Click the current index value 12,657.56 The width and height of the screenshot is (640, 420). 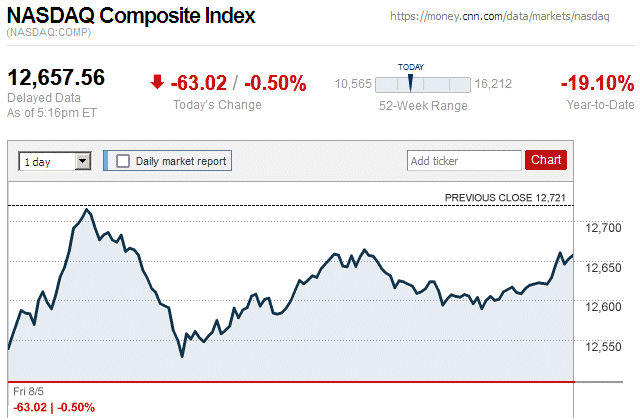[x=57, y=77]
